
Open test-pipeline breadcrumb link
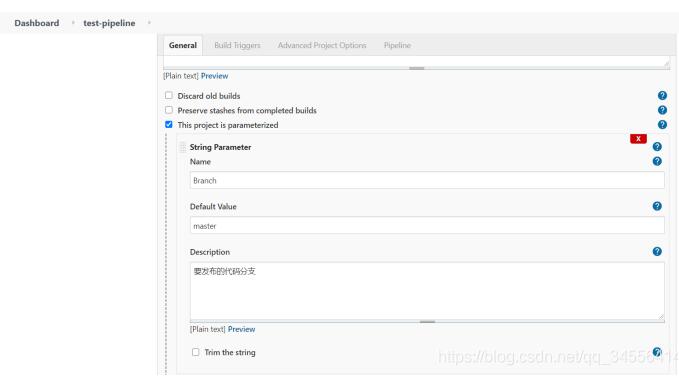coord(109,23)
